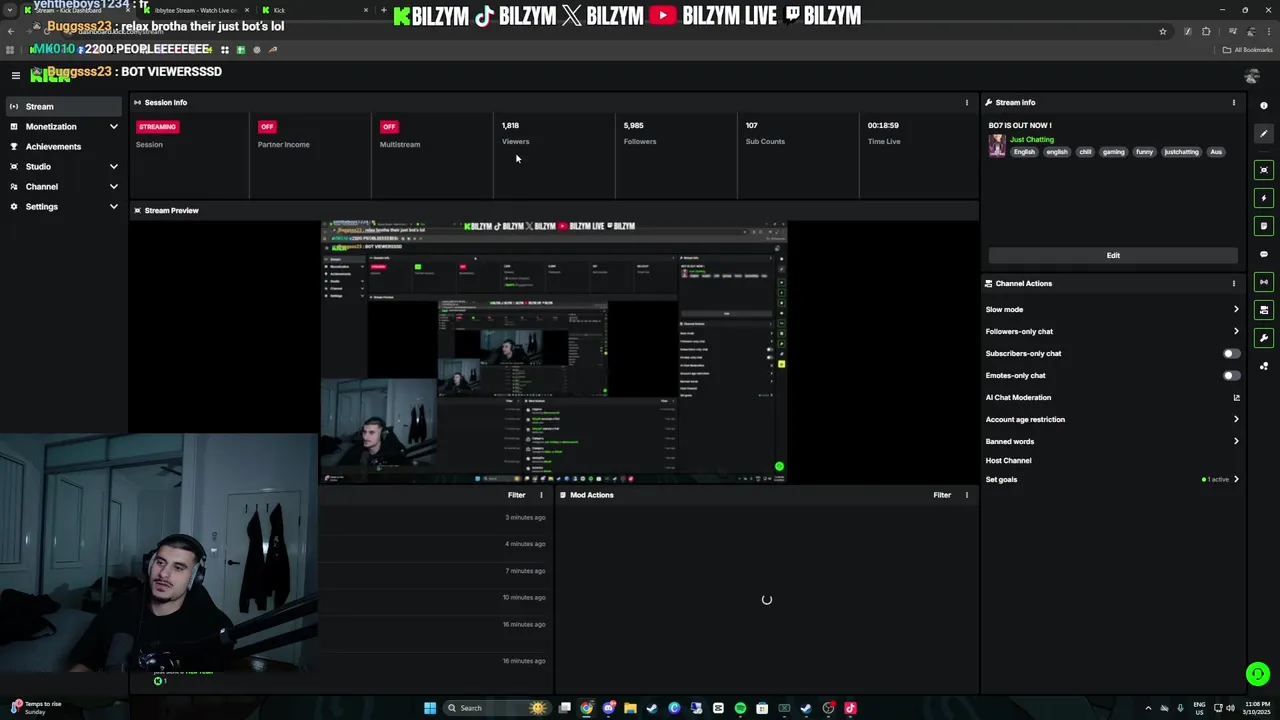Toggle Subscribers-only chat switch
Image resolution: width=1280 pixels, height=720 pixels.
[1231, 353]
